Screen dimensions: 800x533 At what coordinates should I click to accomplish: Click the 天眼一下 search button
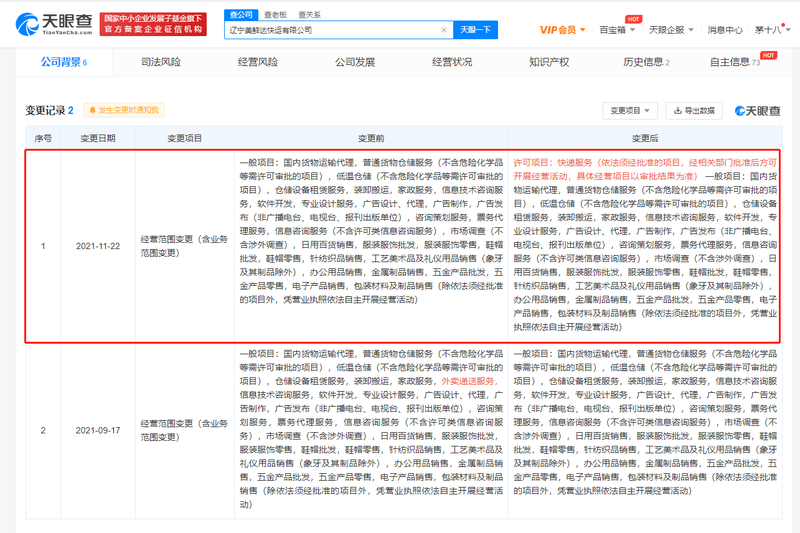click(x=476, y=30)
